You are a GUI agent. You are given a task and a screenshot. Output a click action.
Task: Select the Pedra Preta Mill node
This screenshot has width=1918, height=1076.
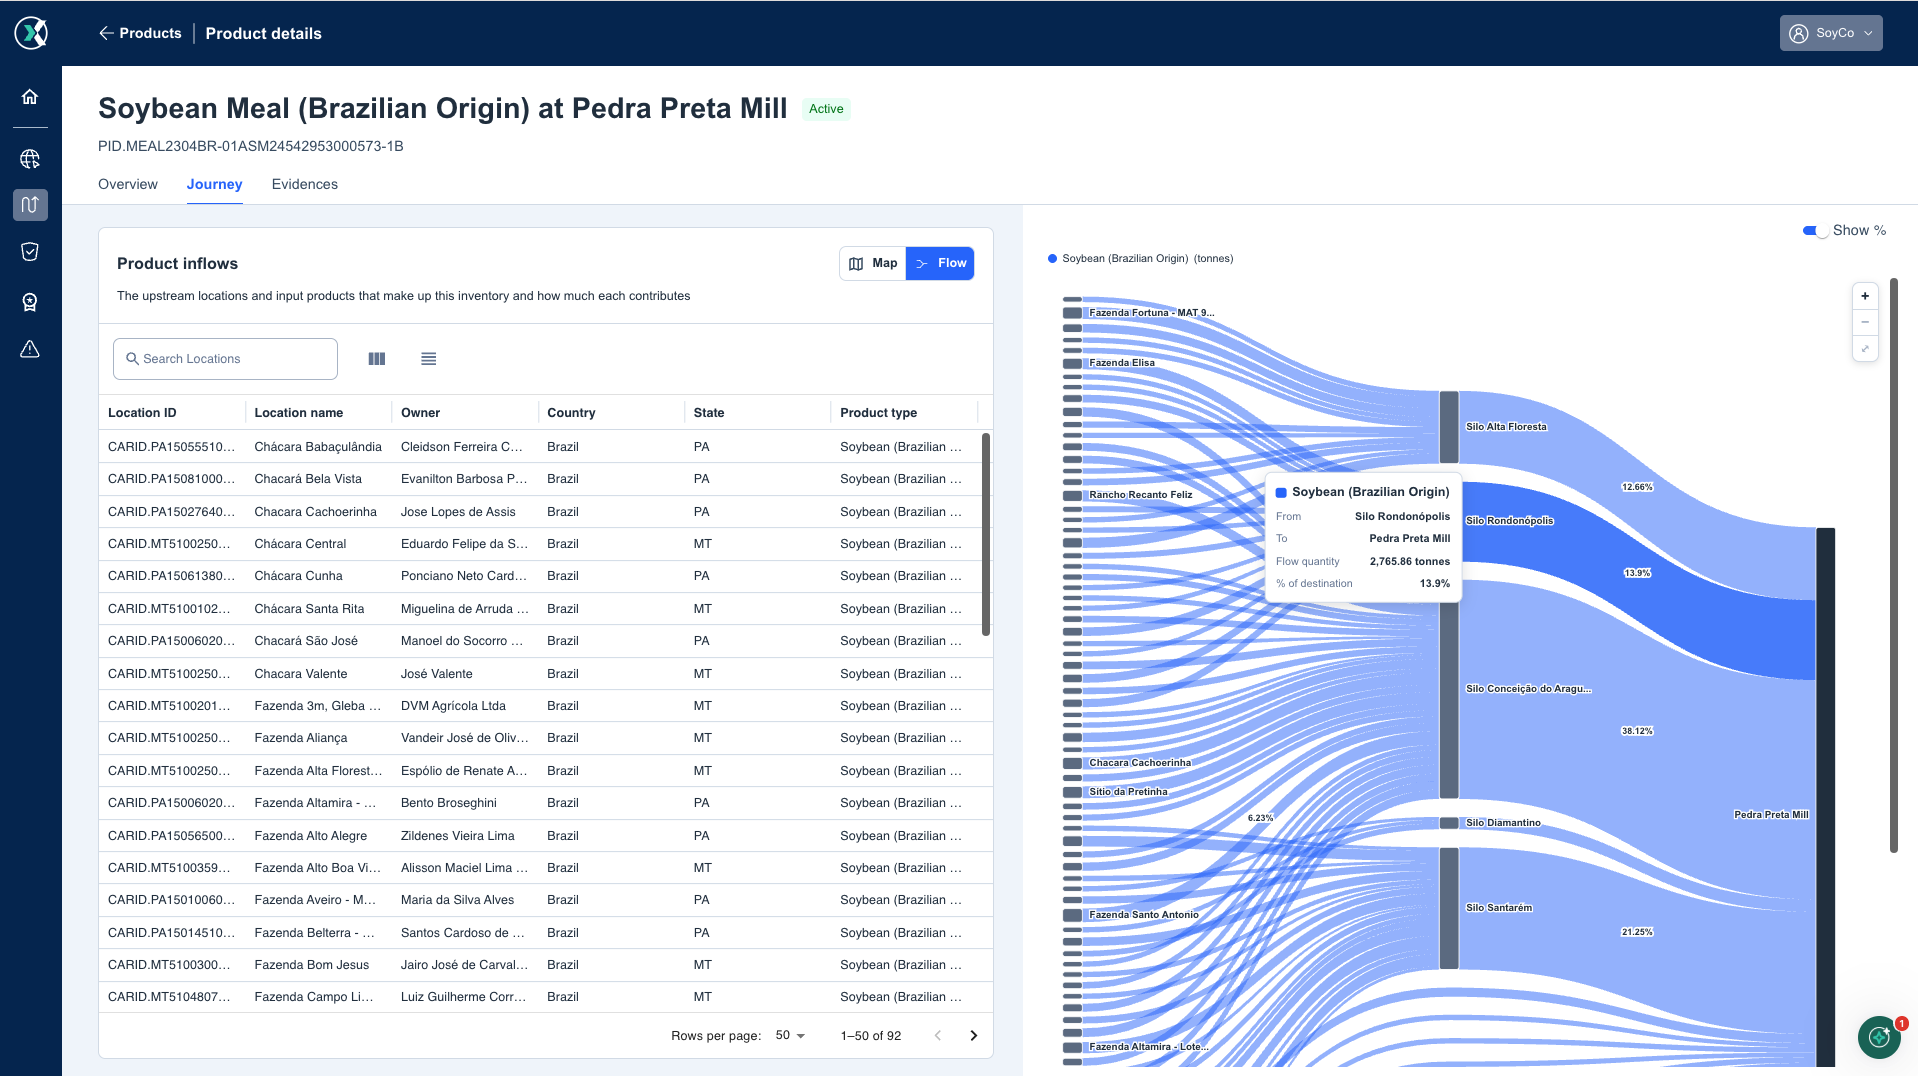coord(1825,797)
